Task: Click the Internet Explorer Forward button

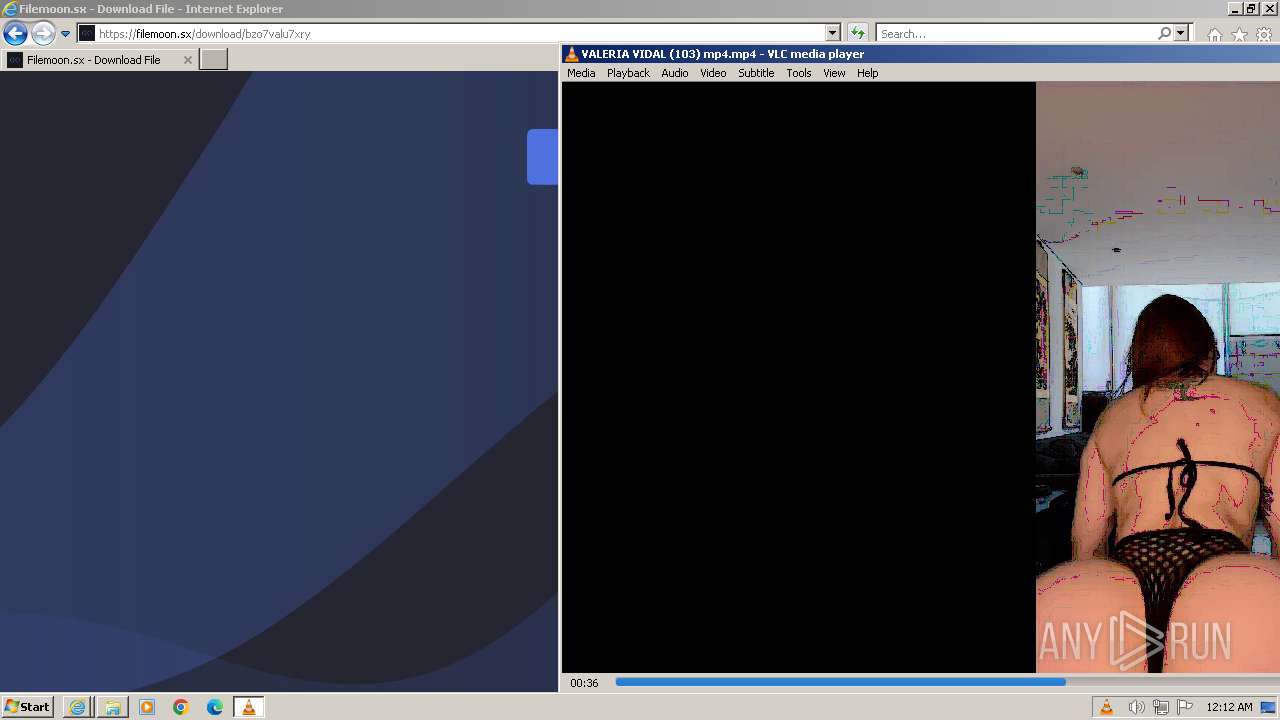Action: click(42, 33)
